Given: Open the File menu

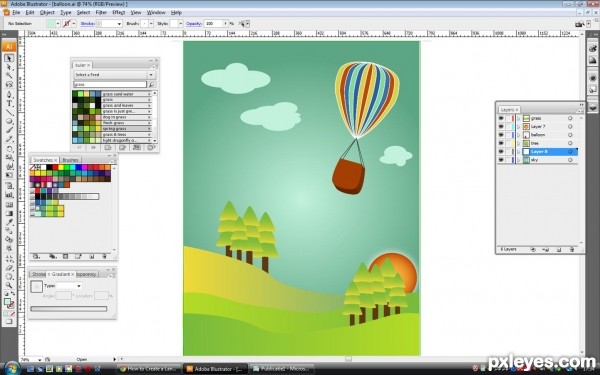Looking at the screenshot, I should (16, 13).
